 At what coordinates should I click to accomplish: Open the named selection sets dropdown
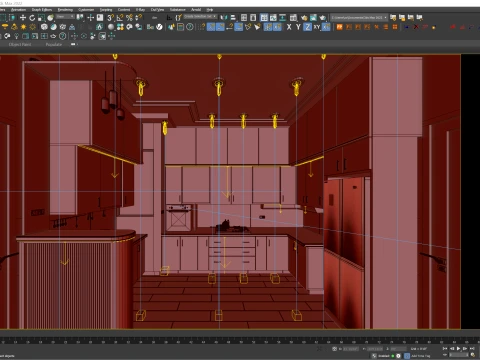[x=200, y=17]
